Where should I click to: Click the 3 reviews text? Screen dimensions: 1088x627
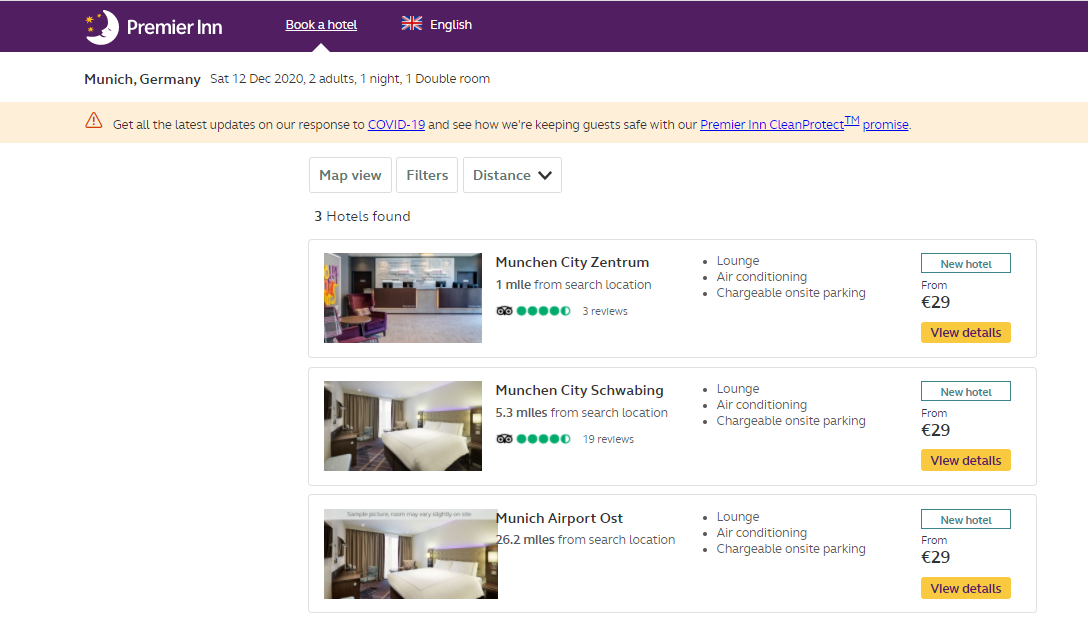tap(605, 311)
